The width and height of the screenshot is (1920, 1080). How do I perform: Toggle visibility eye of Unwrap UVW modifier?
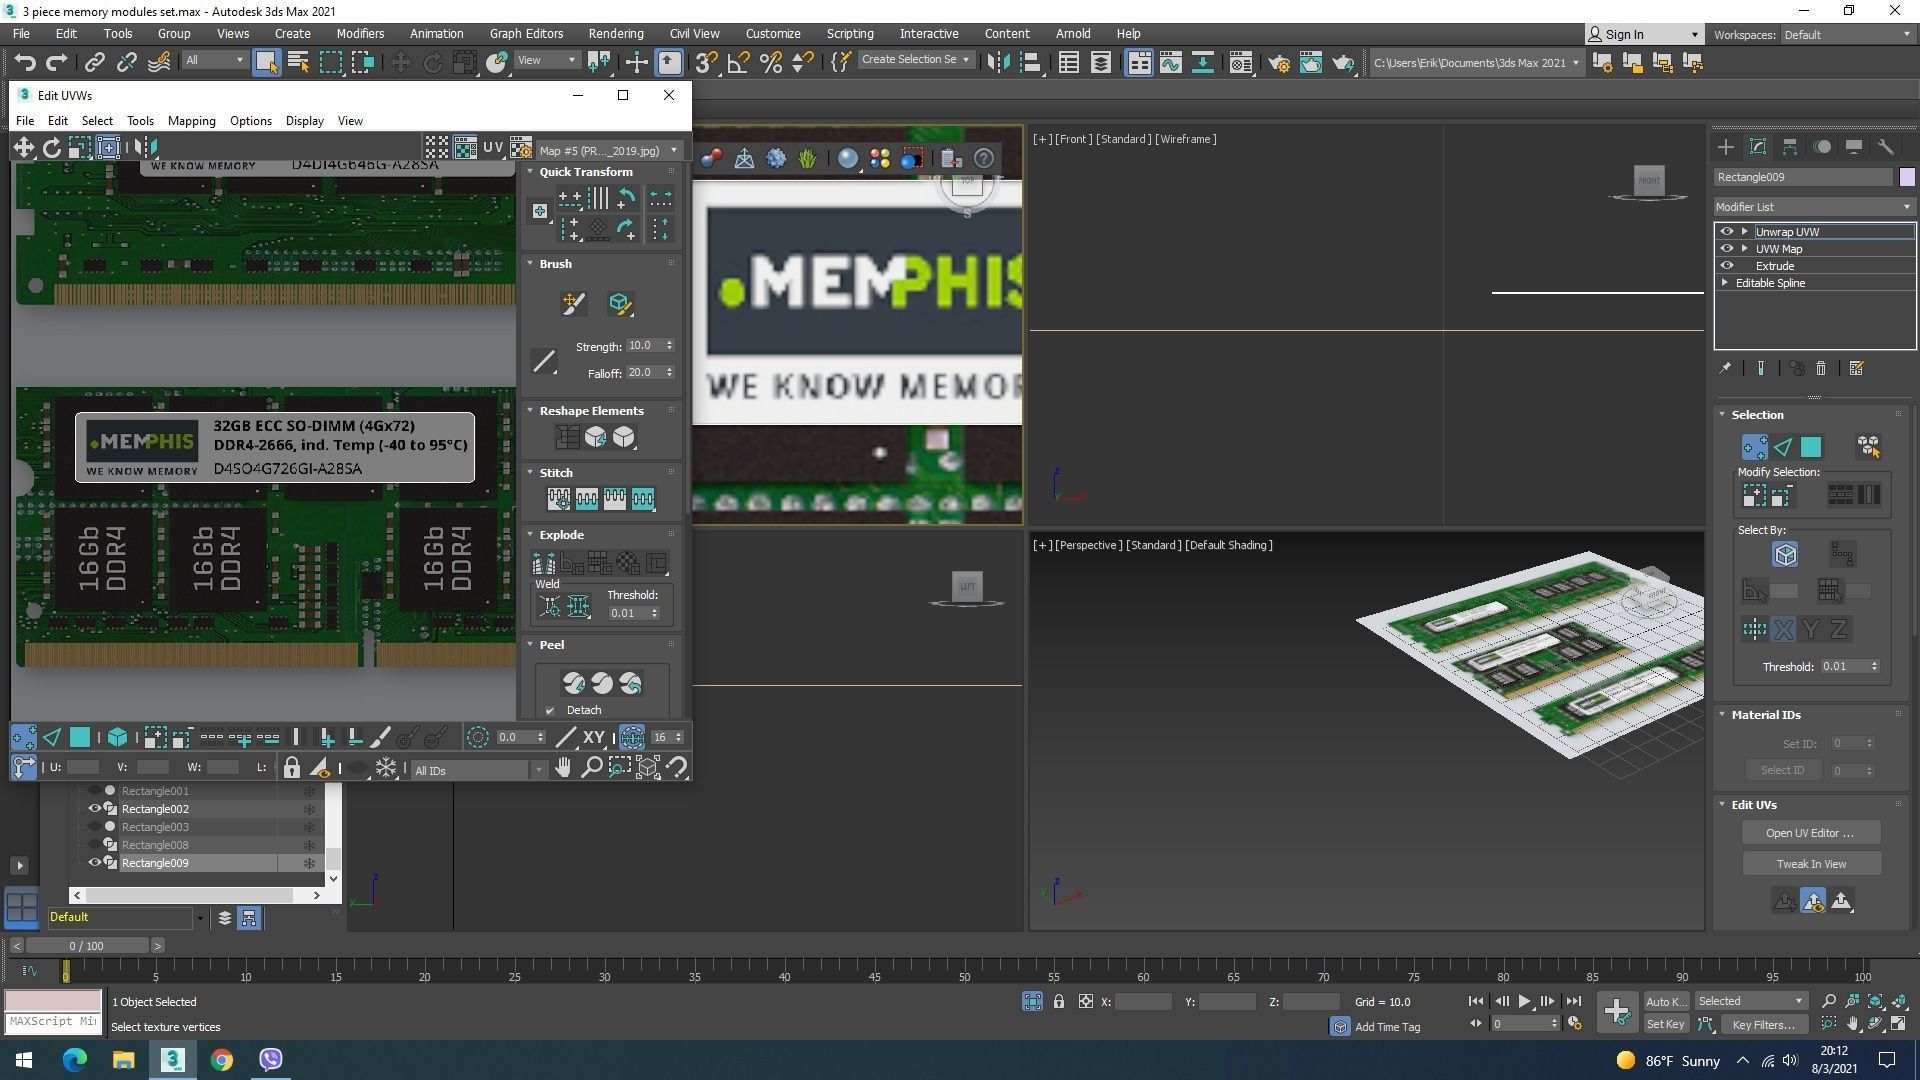click(x=1726, y=232)
